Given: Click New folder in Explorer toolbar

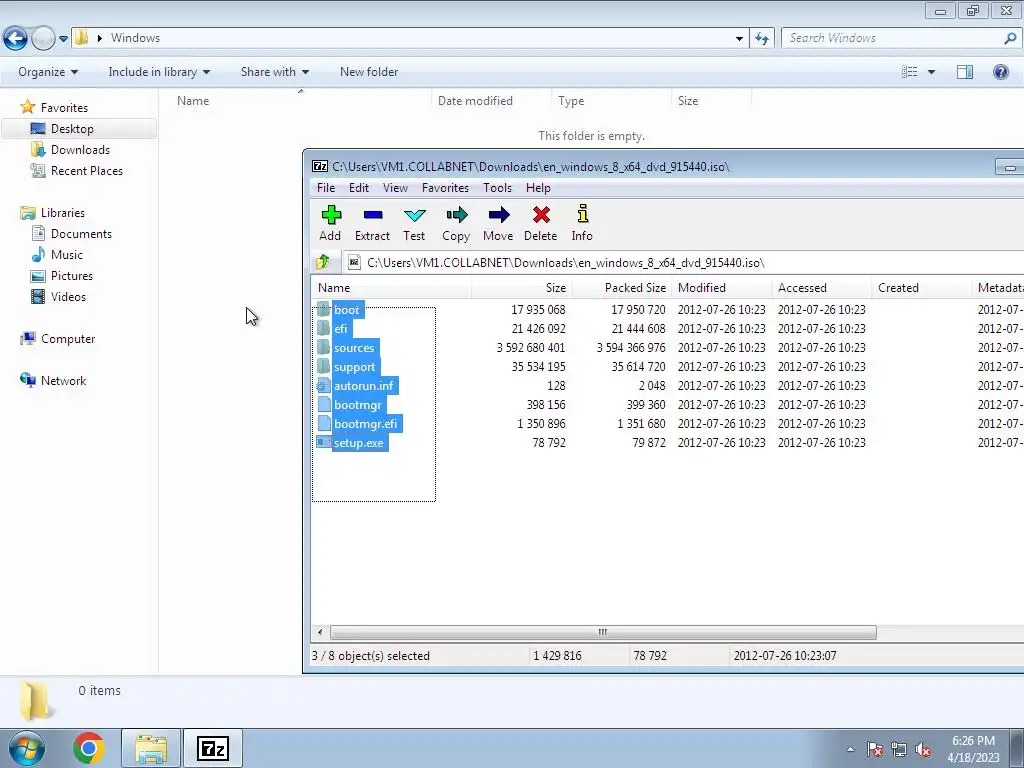Looking at the screenshot, I should point(369,72).
